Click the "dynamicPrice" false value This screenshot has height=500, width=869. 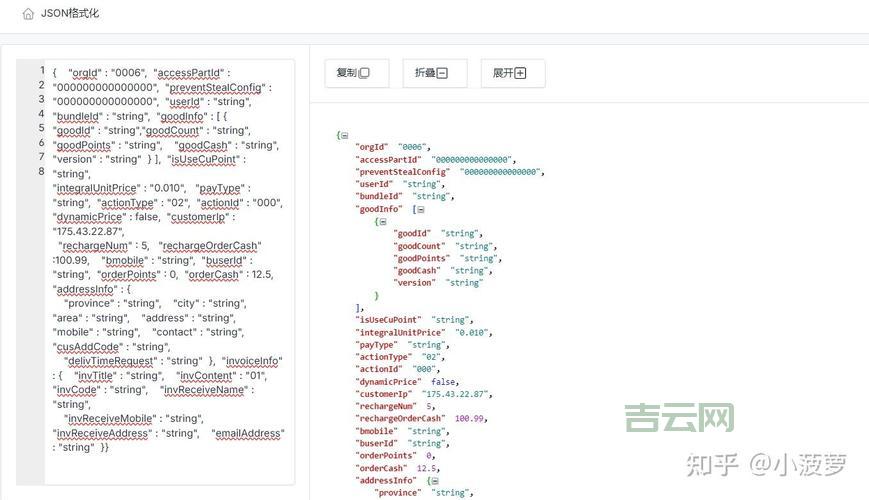point(443,382)
